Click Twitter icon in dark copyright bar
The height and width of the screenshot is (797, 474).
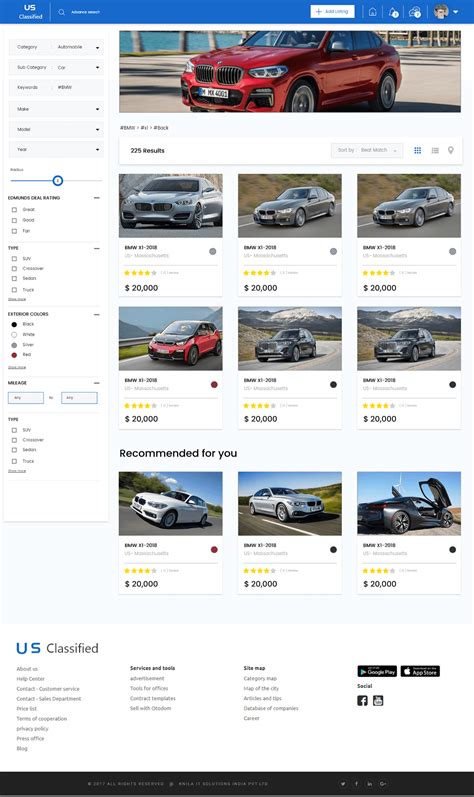(x=343, y=784)
